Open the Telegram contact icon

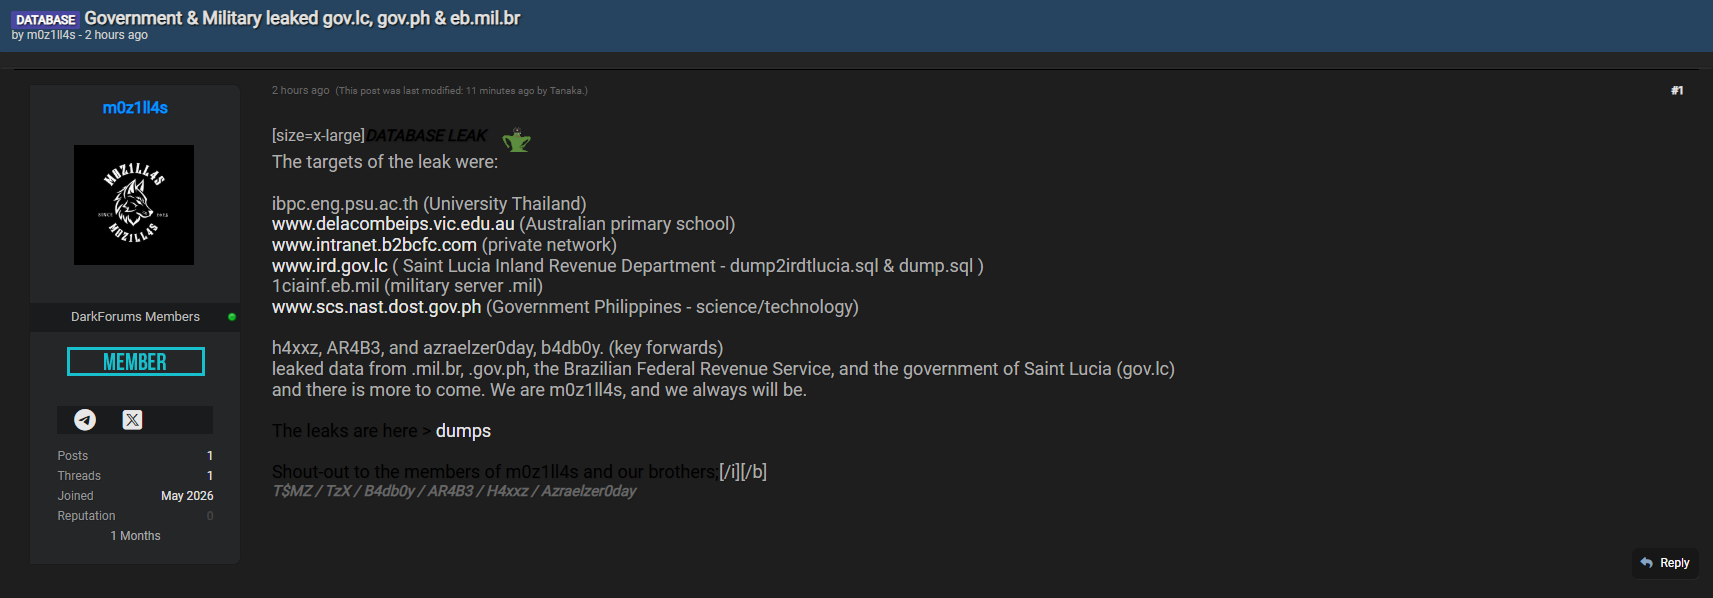click(x=85, y=420)
